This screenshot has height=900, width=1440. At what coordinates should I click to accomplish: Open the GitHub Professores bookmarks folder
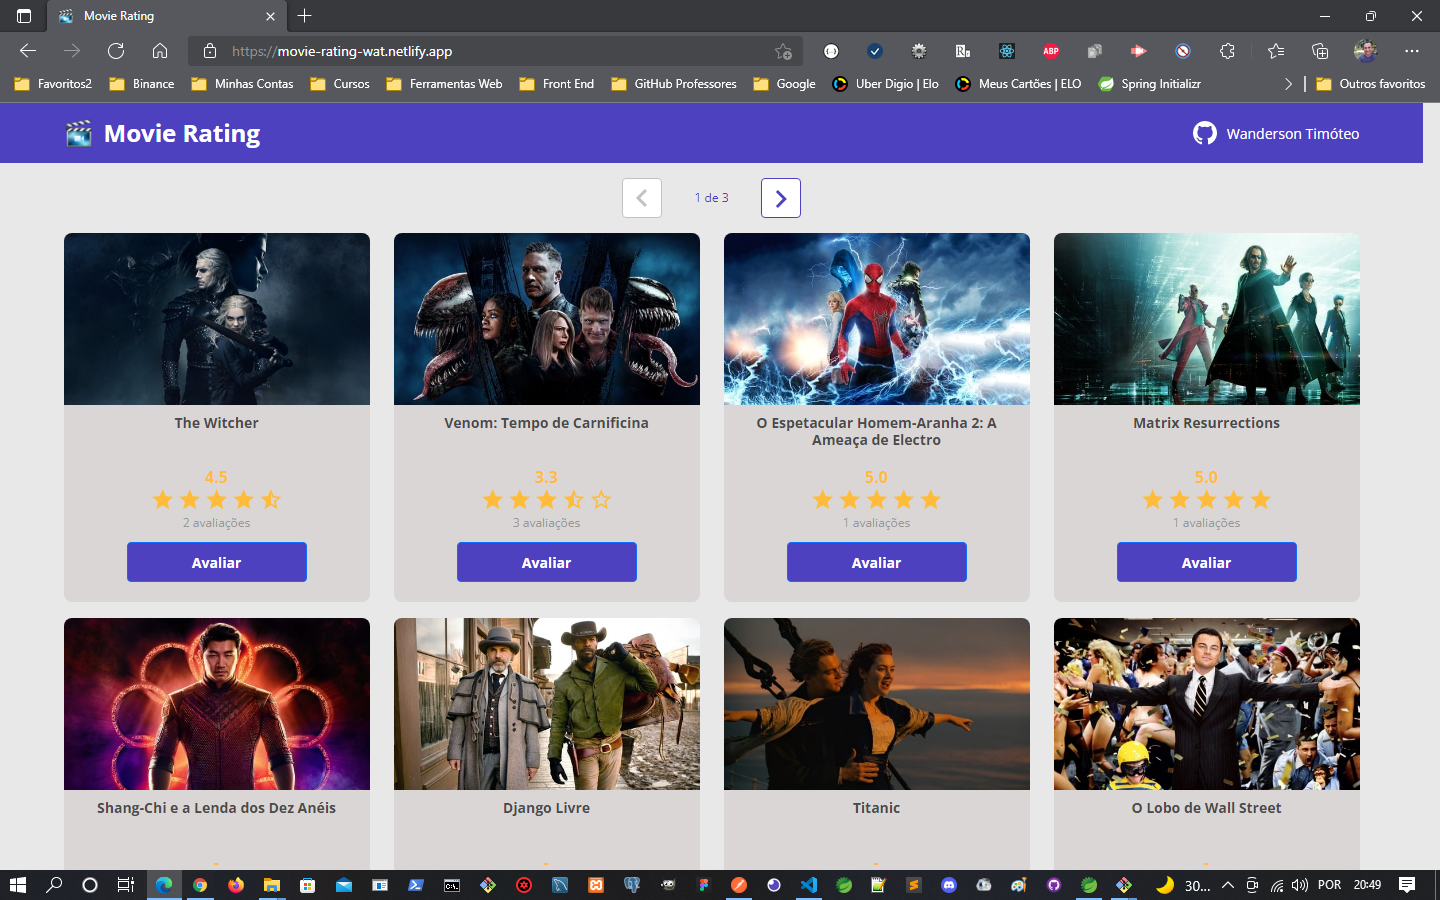(x=674, y=84)
